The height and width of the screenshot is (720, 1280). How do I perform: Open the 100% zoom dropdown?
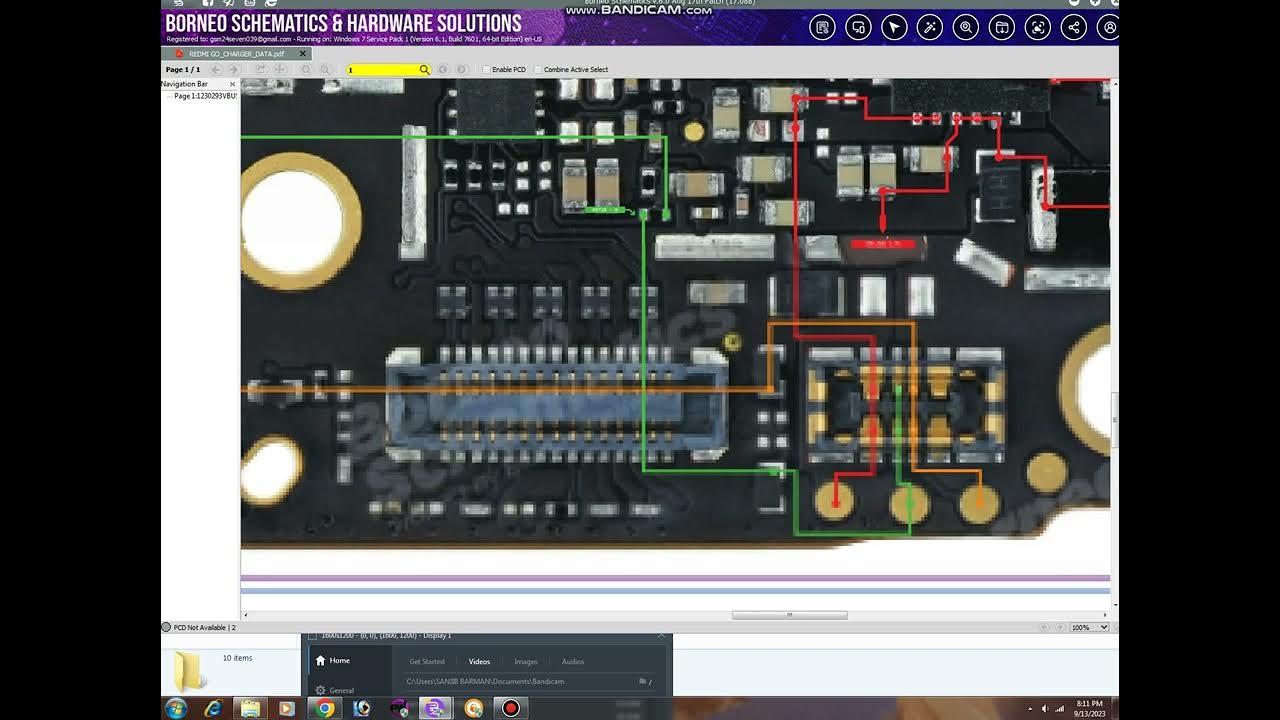click(1089, 627)
